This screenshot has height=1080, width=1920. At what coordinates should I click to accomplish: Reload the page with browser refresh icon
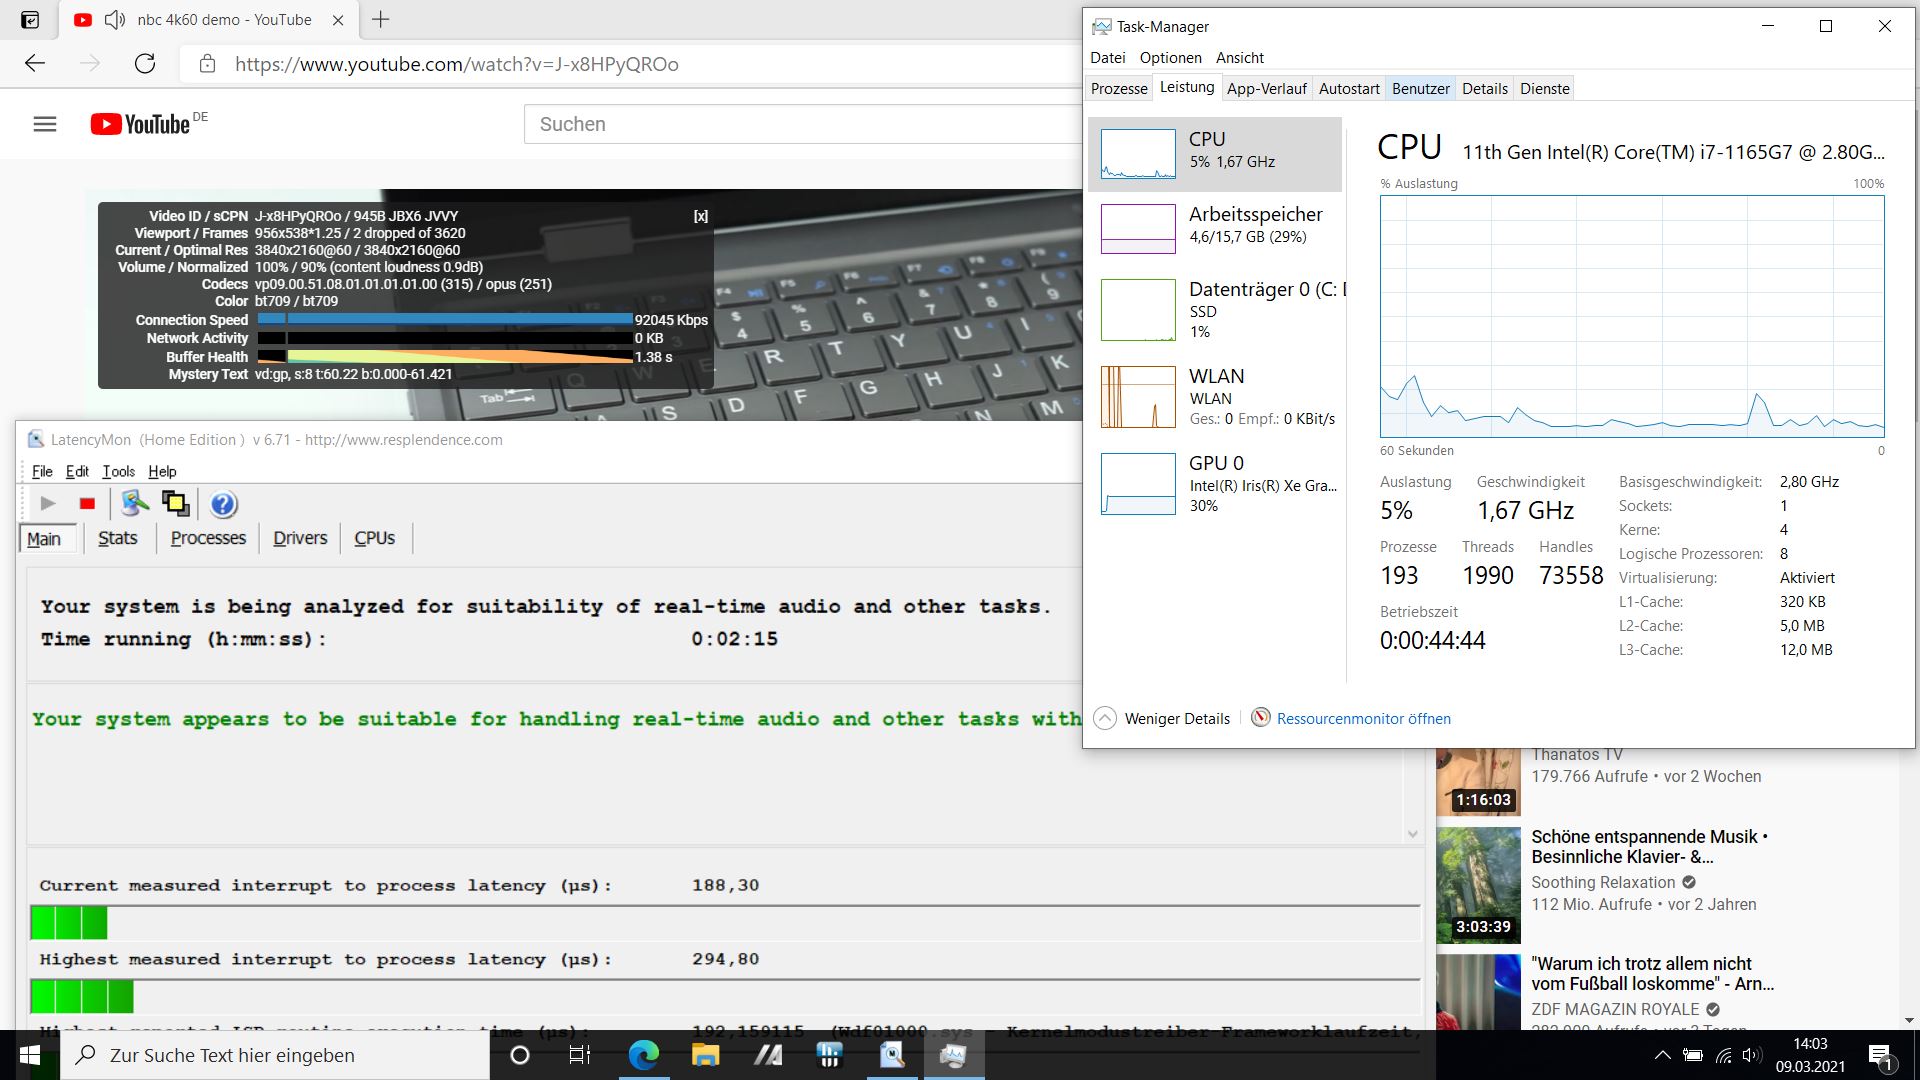pyautogui.click(x=145, y=64)
